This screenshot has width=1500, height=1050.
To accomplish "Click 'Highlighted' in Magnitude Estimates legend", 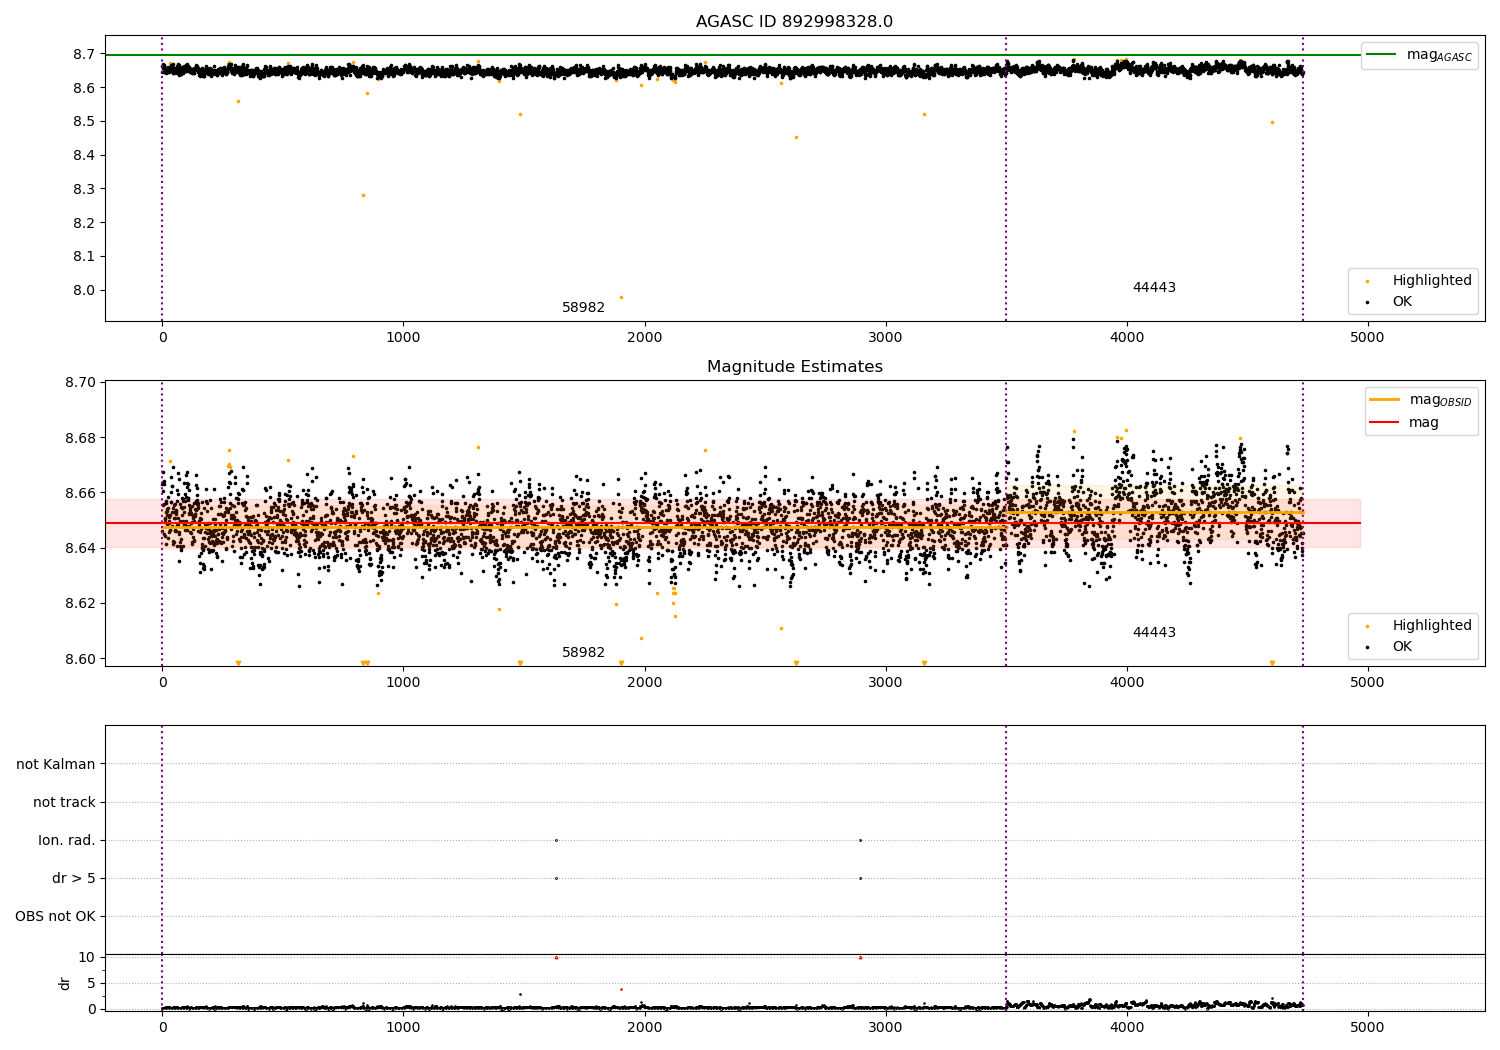I will (1432, 626).
